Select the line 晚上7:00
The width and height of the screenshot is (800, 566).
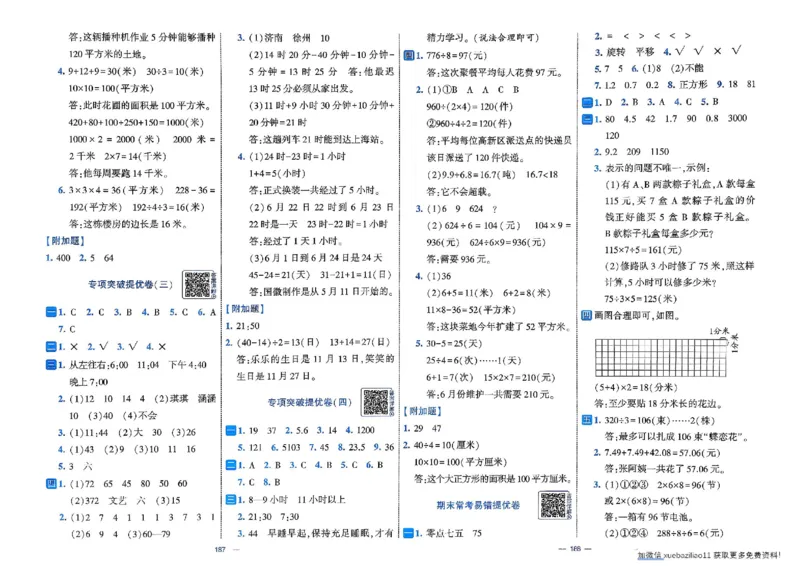point(88,382)
